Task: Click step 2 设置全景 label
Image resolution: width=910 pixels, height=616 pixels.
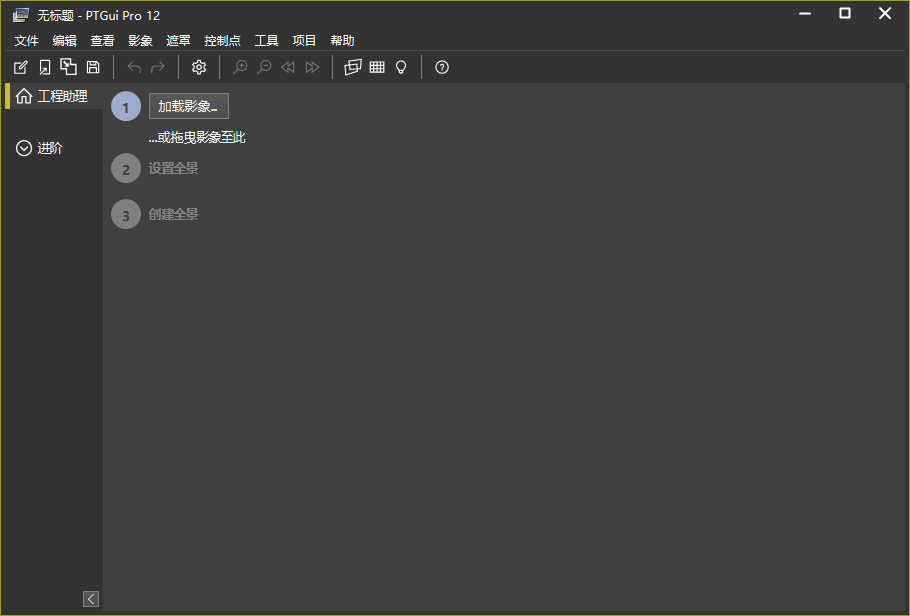Action: [174, 168]
